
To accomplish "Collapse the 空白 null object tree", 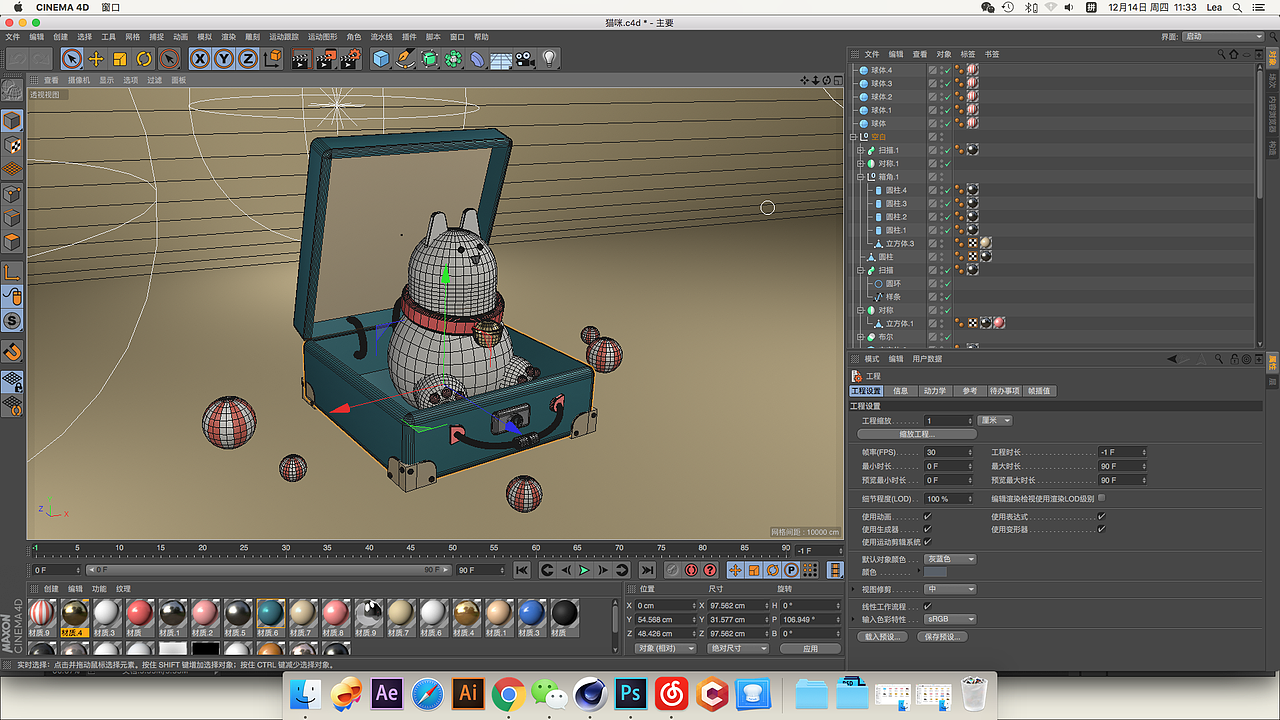I will [853, 137].
